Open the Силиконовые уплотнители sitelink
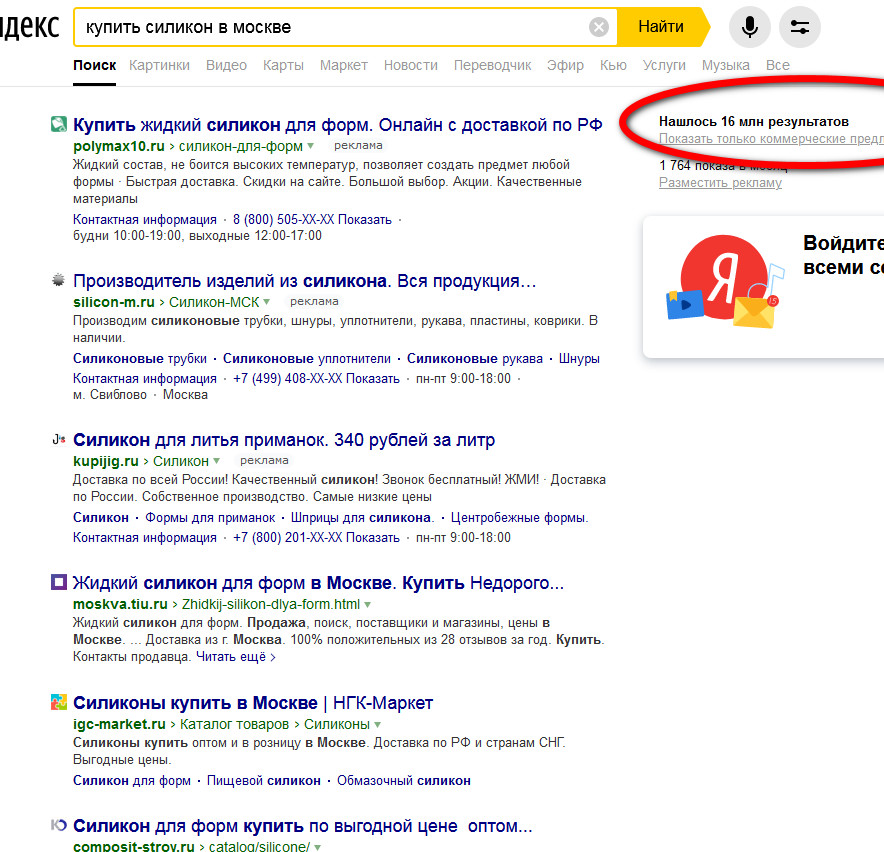884x852 pixels. [x=307, y=359]
